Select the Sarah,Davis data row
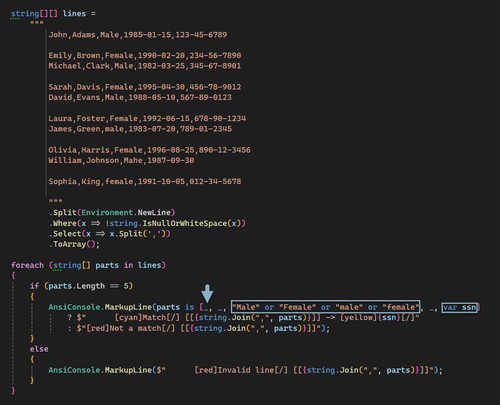 point(145,87)
